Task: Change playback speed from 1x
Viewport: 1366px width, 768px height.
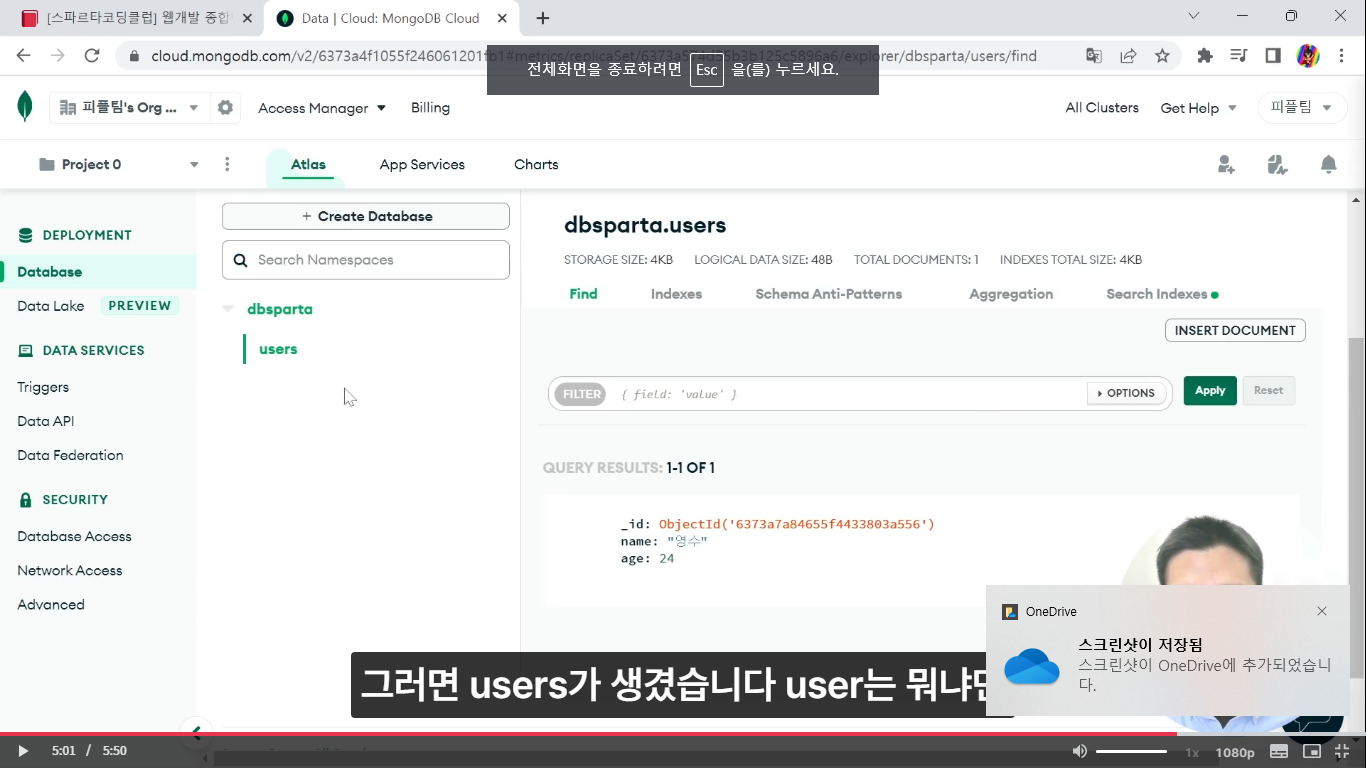Action: pyautogui.click(x=1192, y=752)
